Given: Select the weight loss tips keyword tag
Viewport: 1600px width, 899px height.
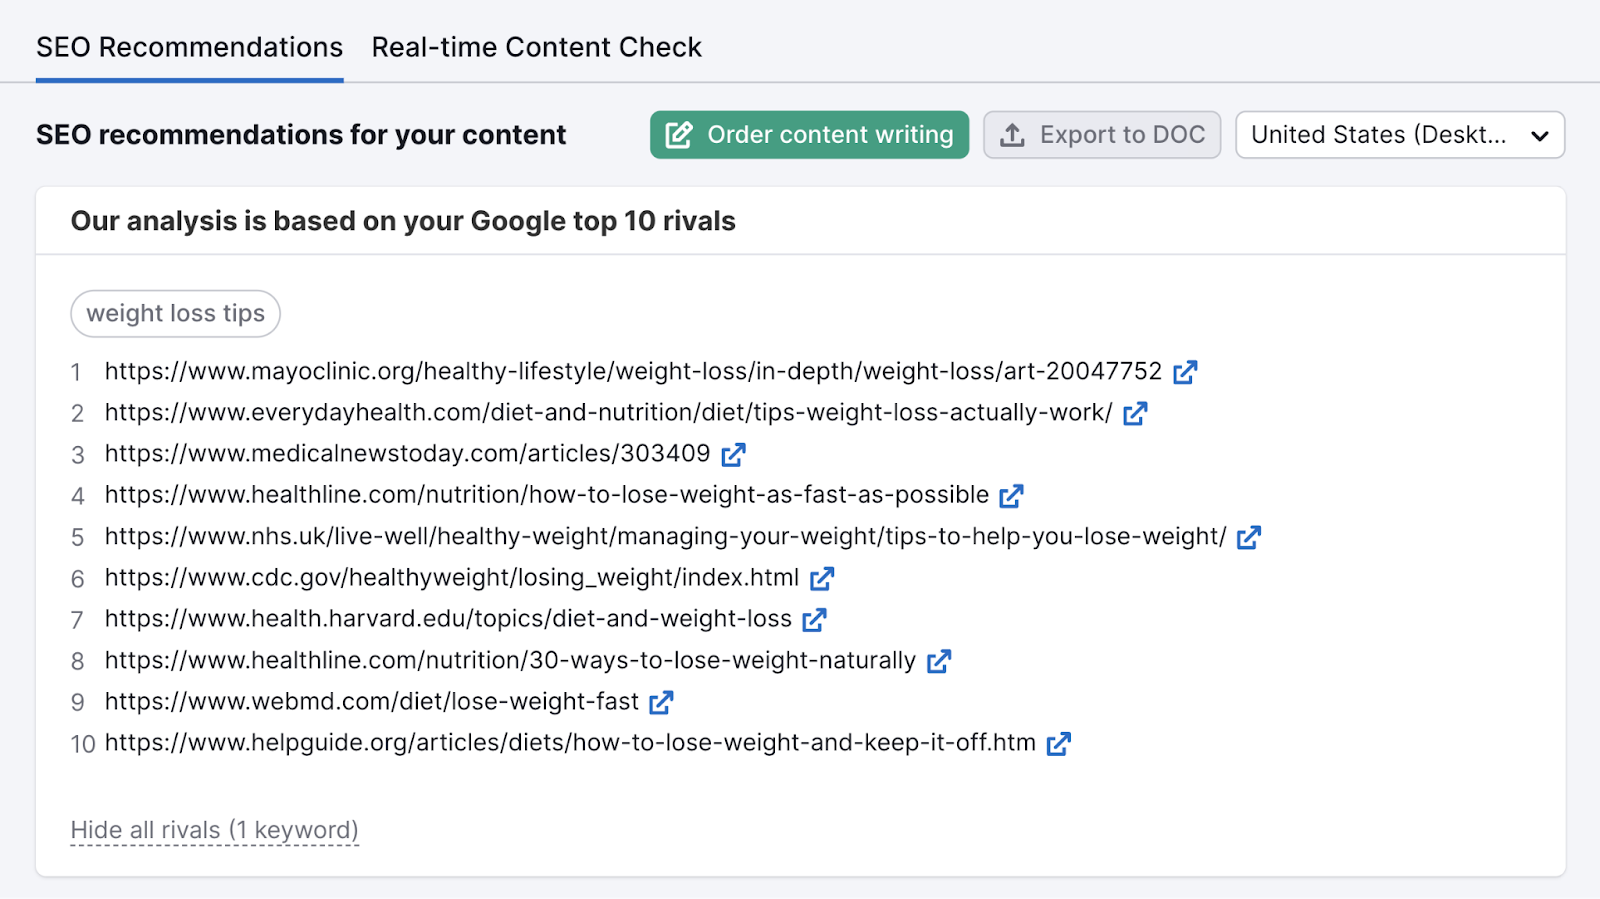Looking at the screenshot, I should coord(175,314).
